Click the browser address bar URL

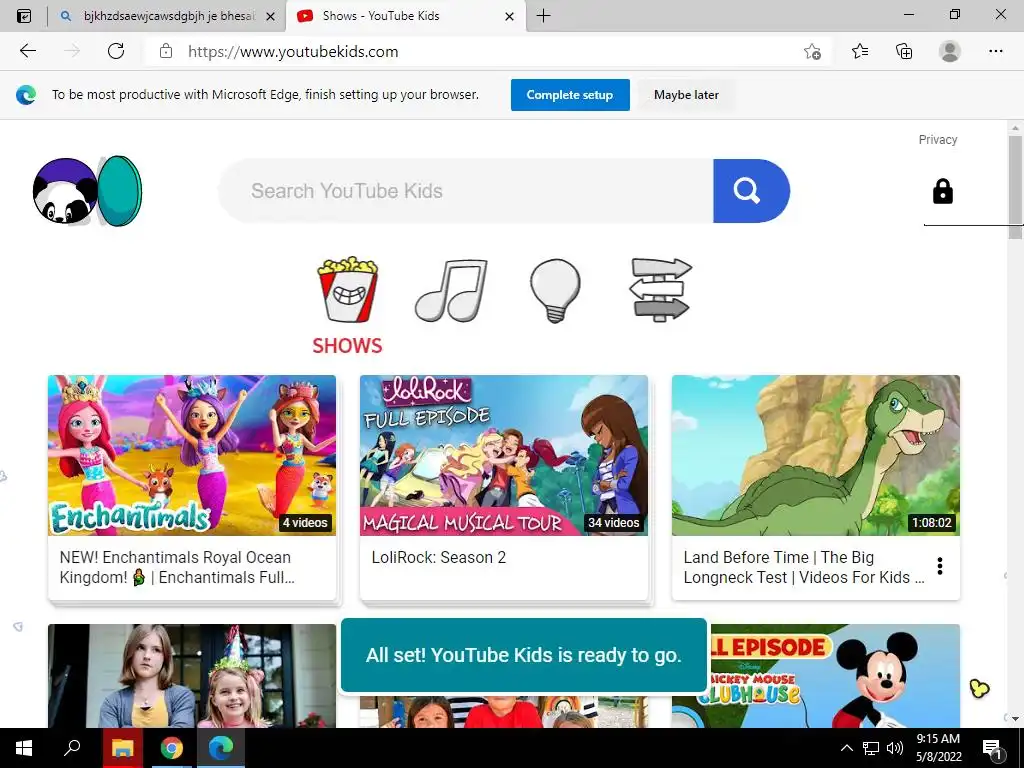pos(293,52)
